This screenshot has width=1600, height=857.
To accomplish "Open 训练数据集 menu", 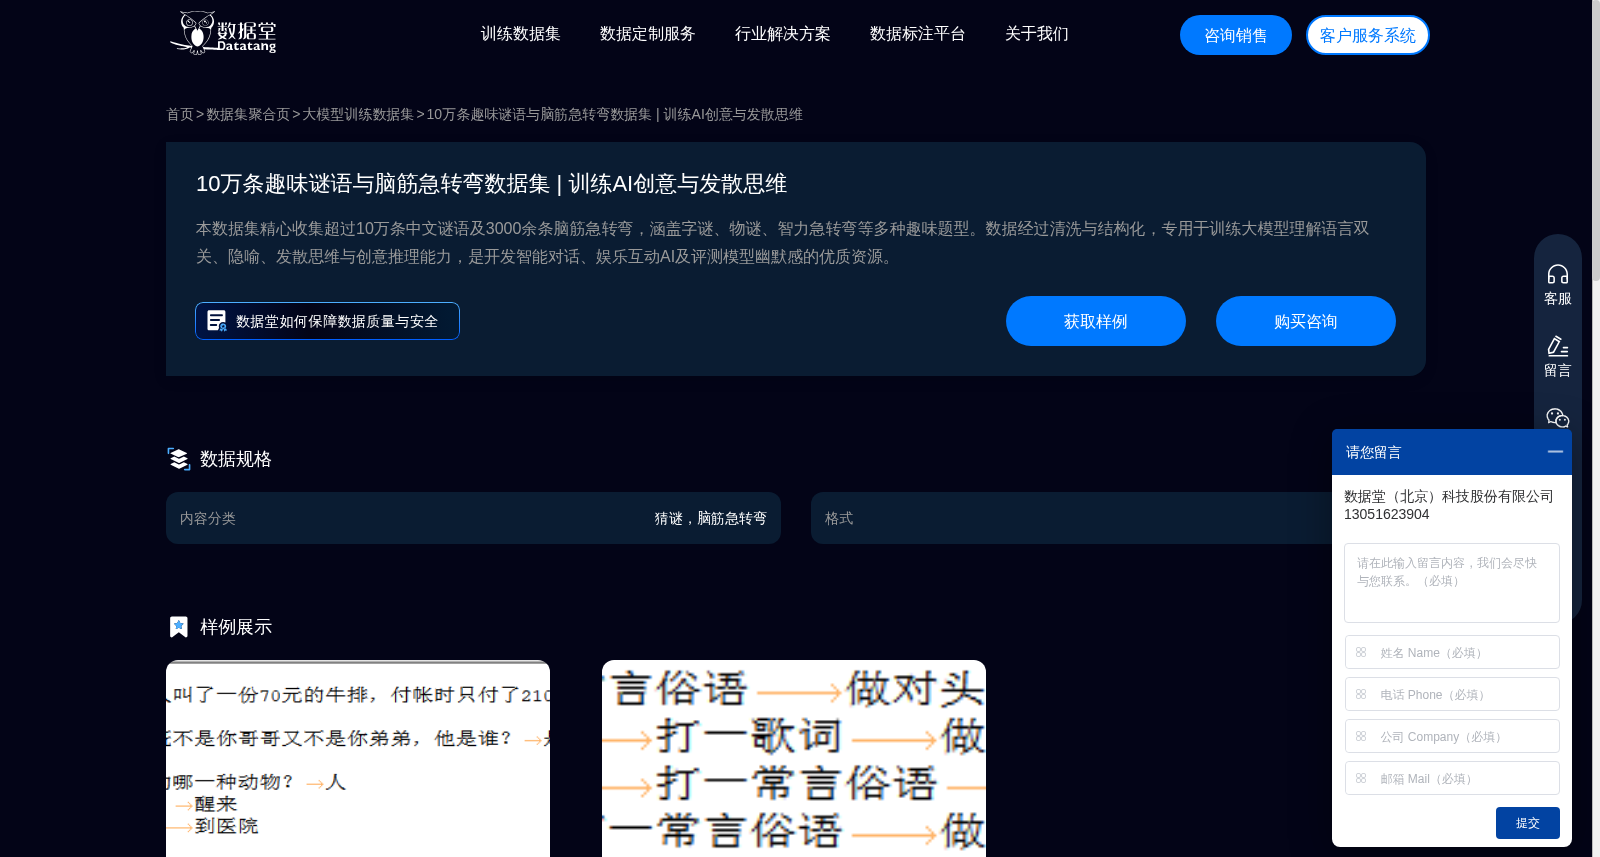I will [x=520, y=34].
